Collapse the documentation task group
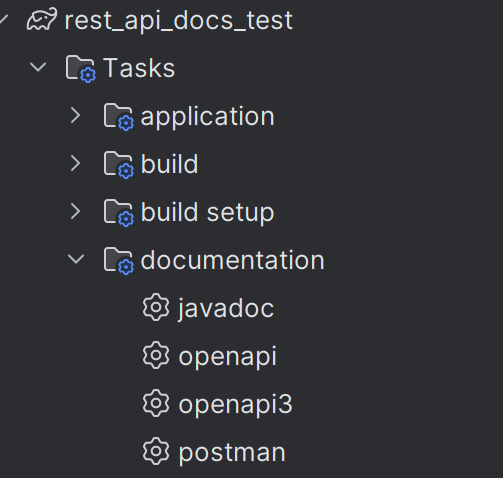 pyautogui.click(x=76, y=260)
